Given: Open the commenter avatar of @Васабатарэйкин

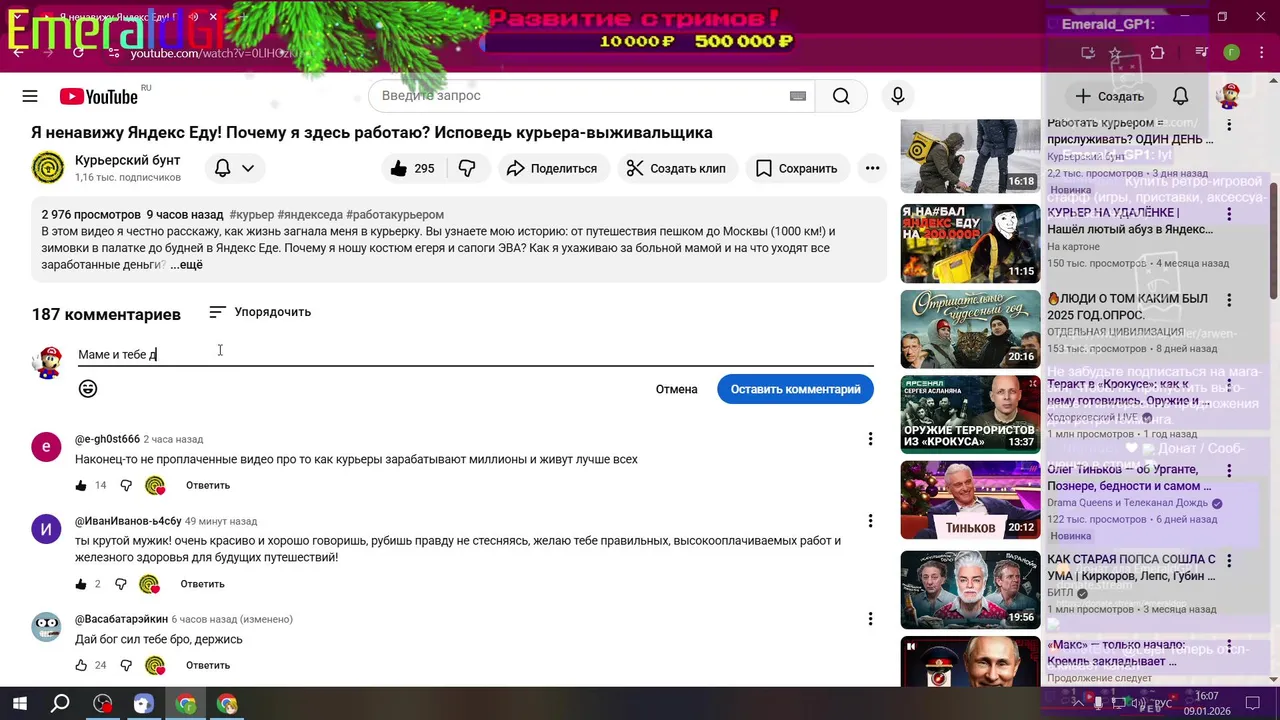Looking at the screenshot, I should [x=46, y=627].
